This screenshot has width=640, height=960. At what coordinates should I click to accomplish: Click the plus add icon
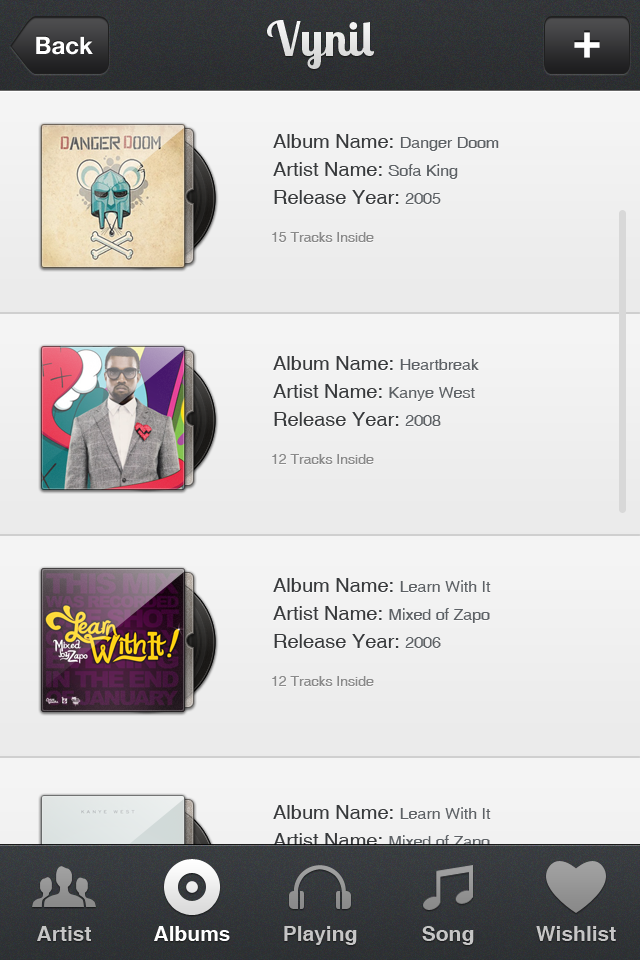coord(587,45)
